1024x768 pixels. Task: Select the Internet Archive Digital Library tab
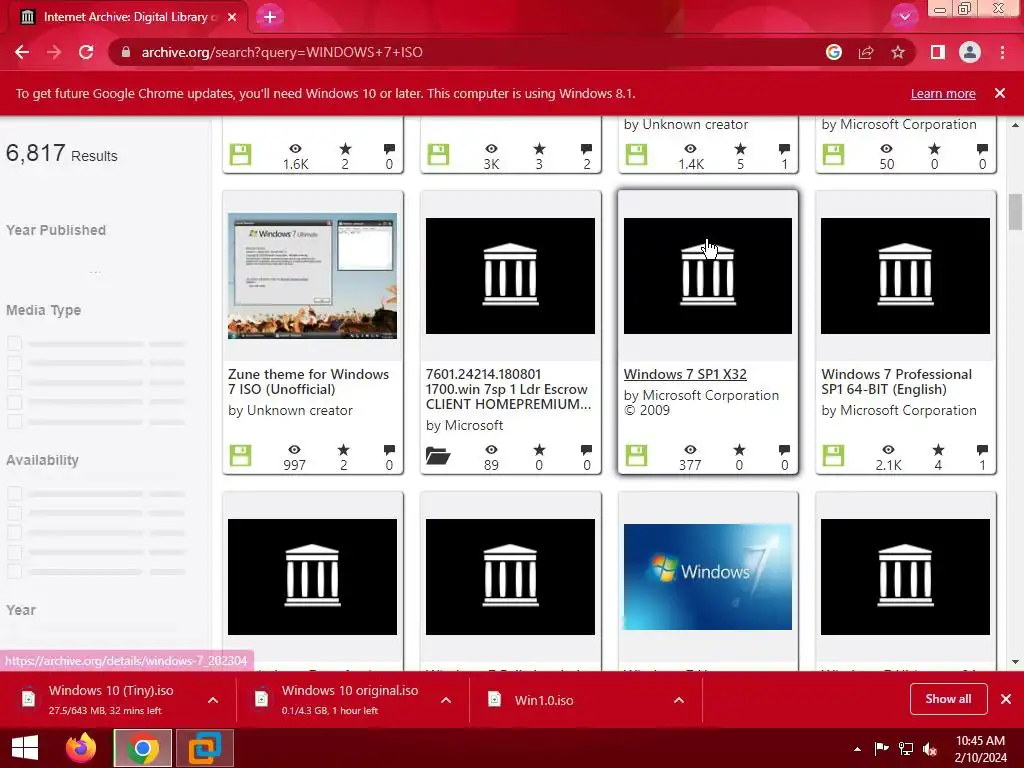(127, 17)
